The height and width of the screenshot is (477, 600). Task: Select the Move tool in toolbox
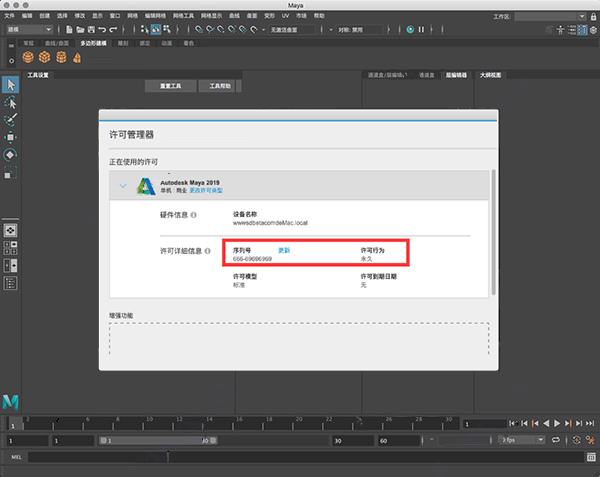(10, 137)
